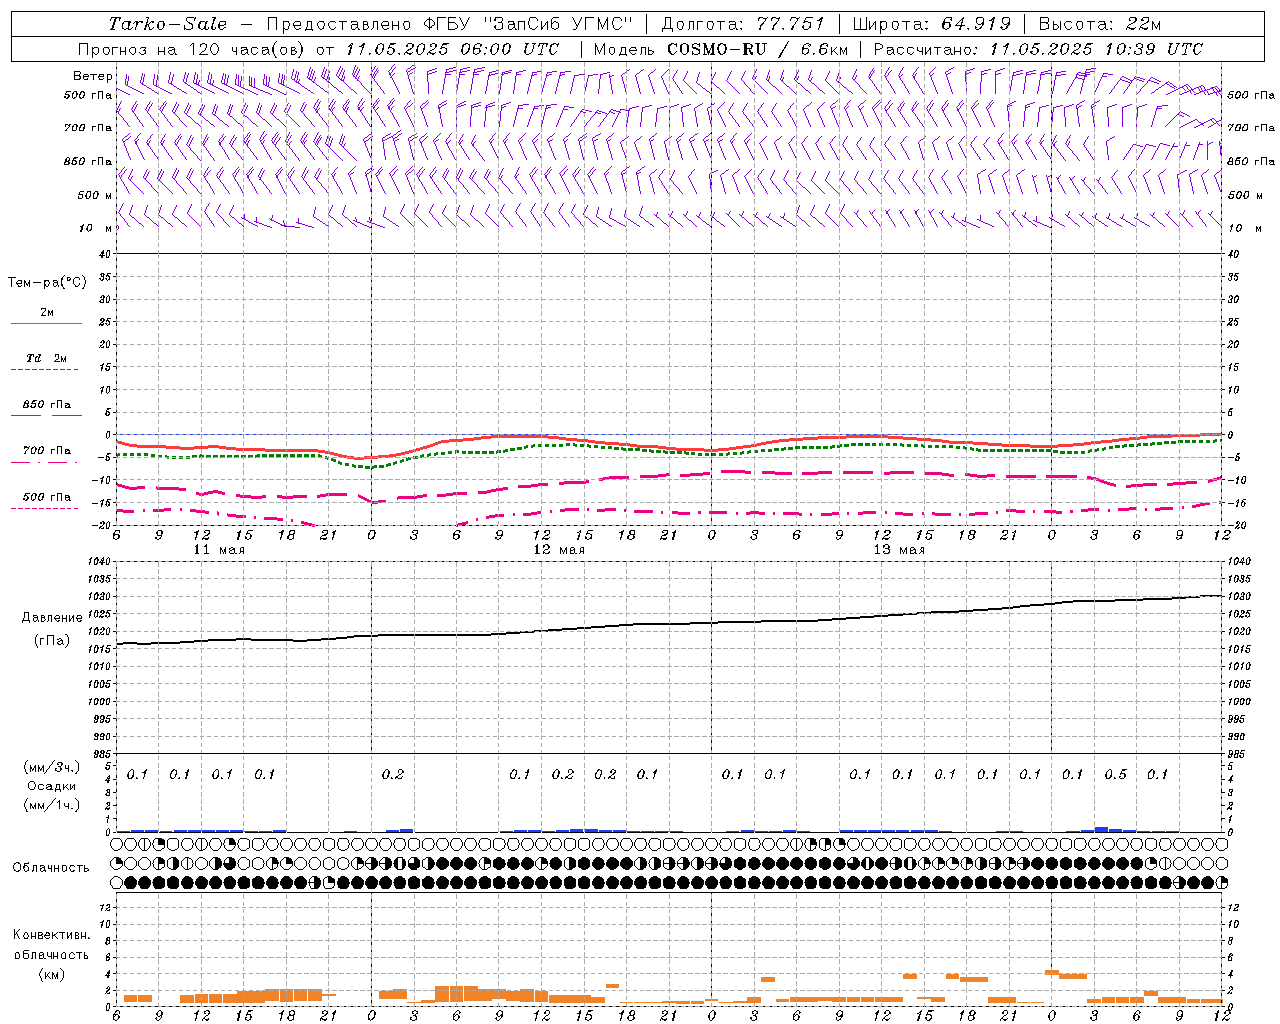Click the Модель COSMO-RU / 6.6км label
The height and width of the screenshot is (1024, 1280).
(x=721, y=49)
